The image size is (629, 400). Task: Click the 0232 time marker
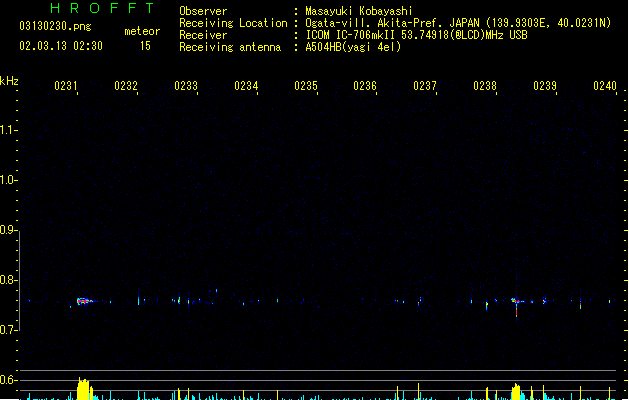point(126,86)
